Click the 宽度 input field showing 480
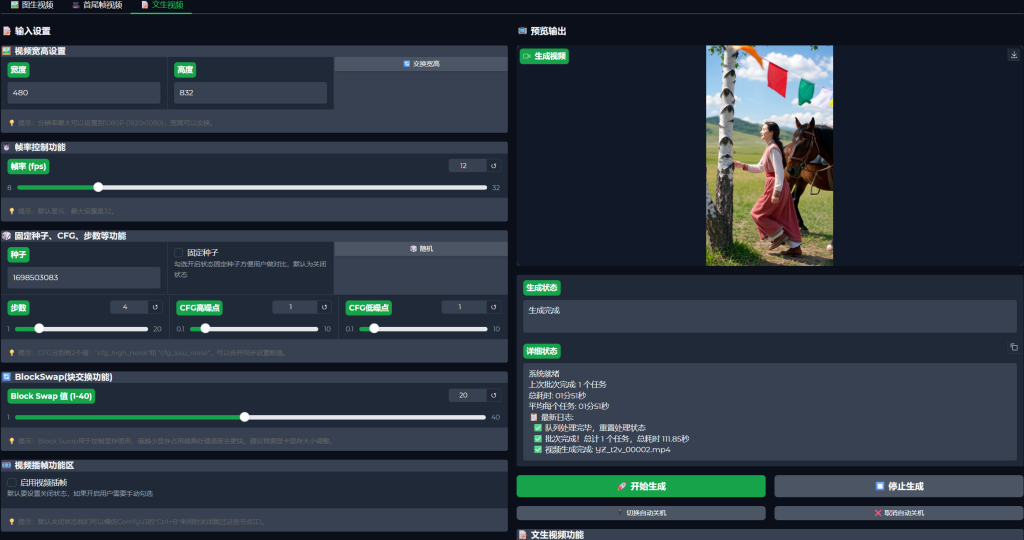 [84, 93]
